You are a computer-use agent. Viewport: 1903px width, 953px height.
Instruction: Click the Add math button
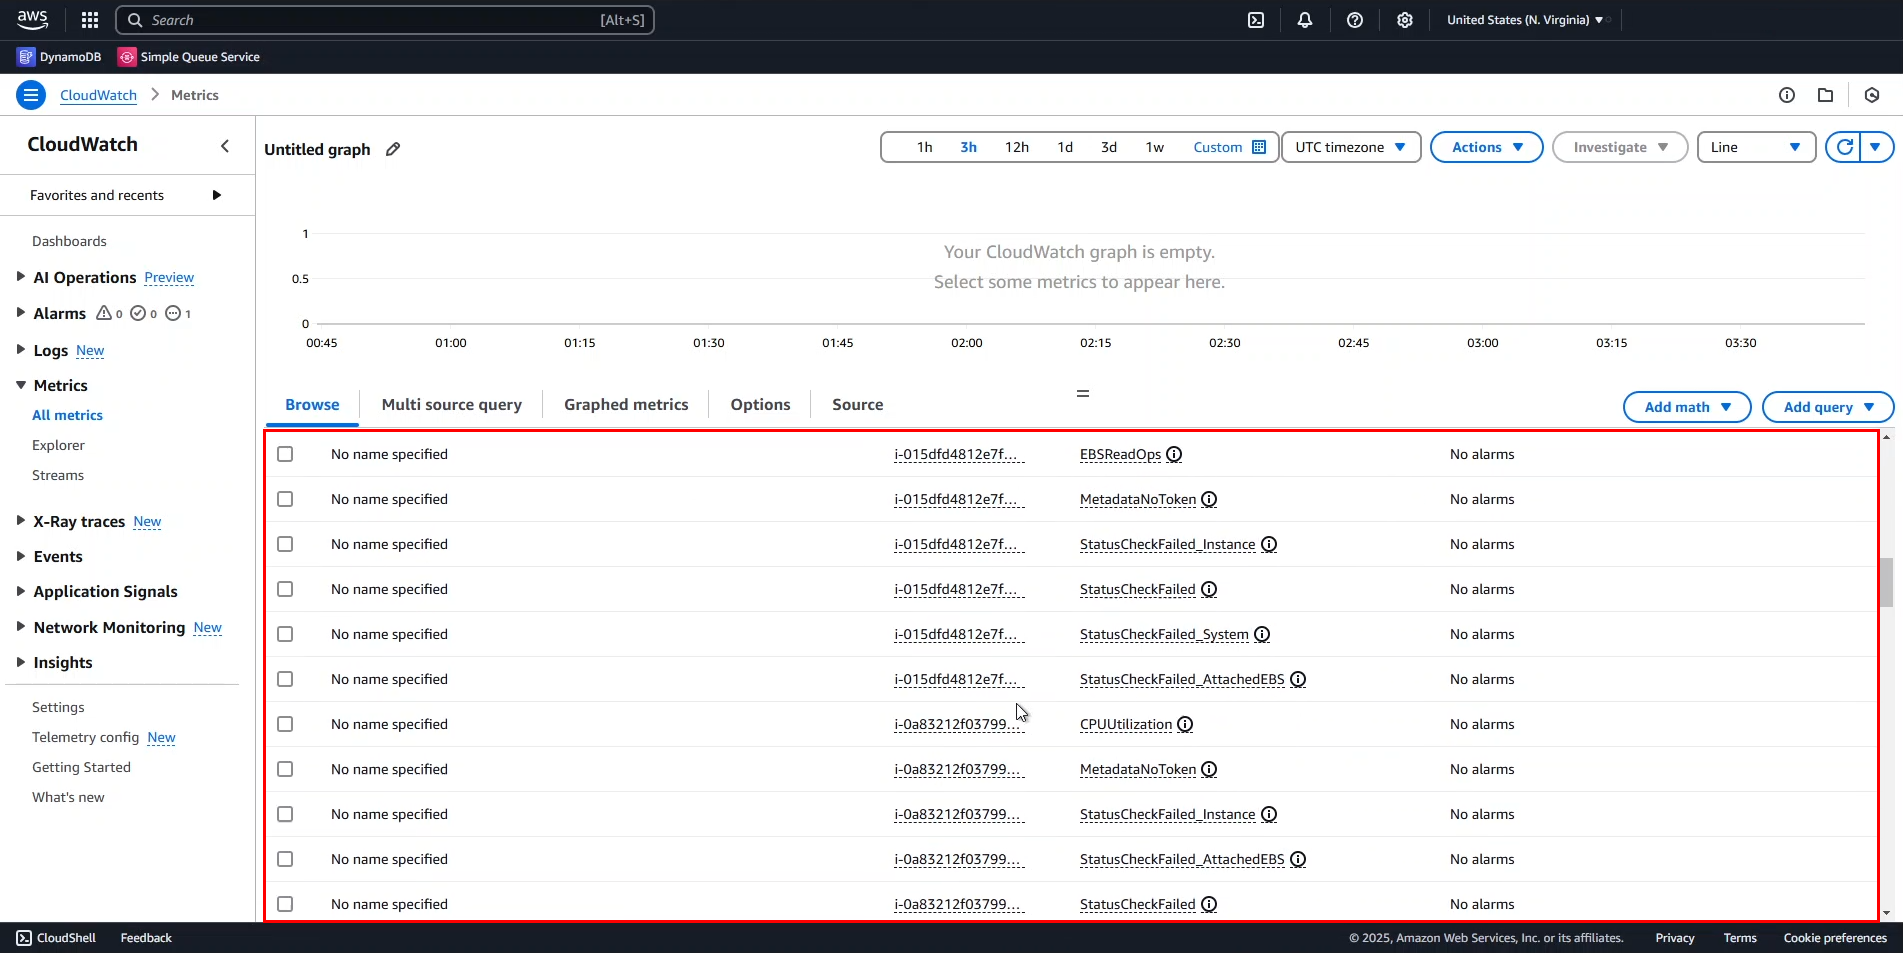[1686, 407]
